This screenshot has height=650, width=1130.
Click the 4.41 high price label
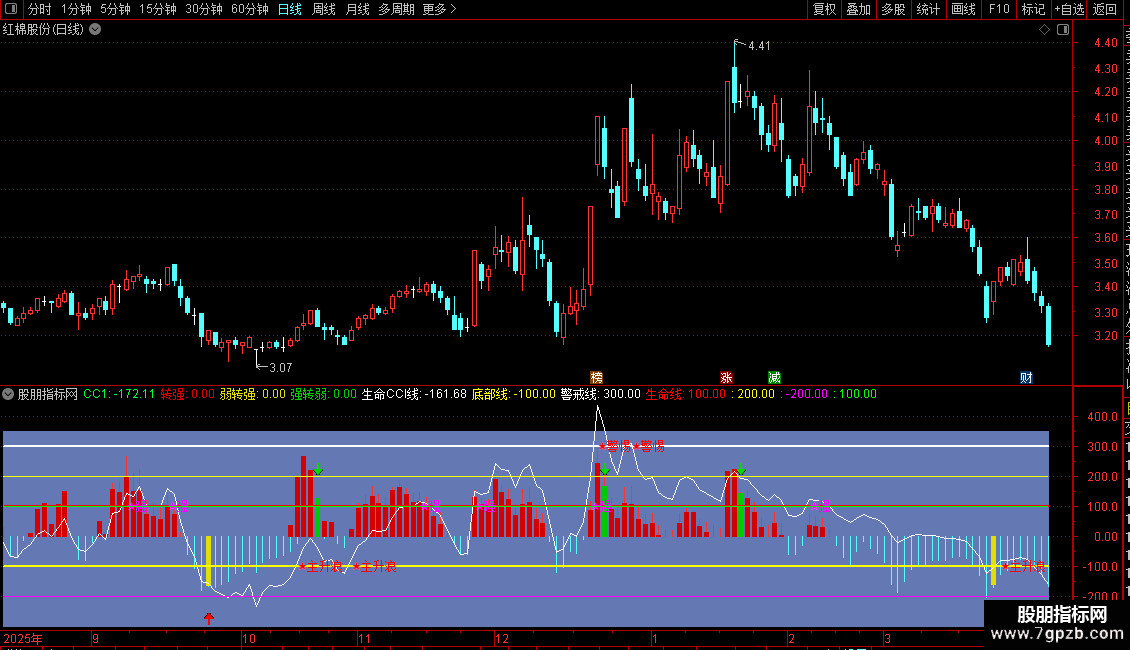[759, 46]
